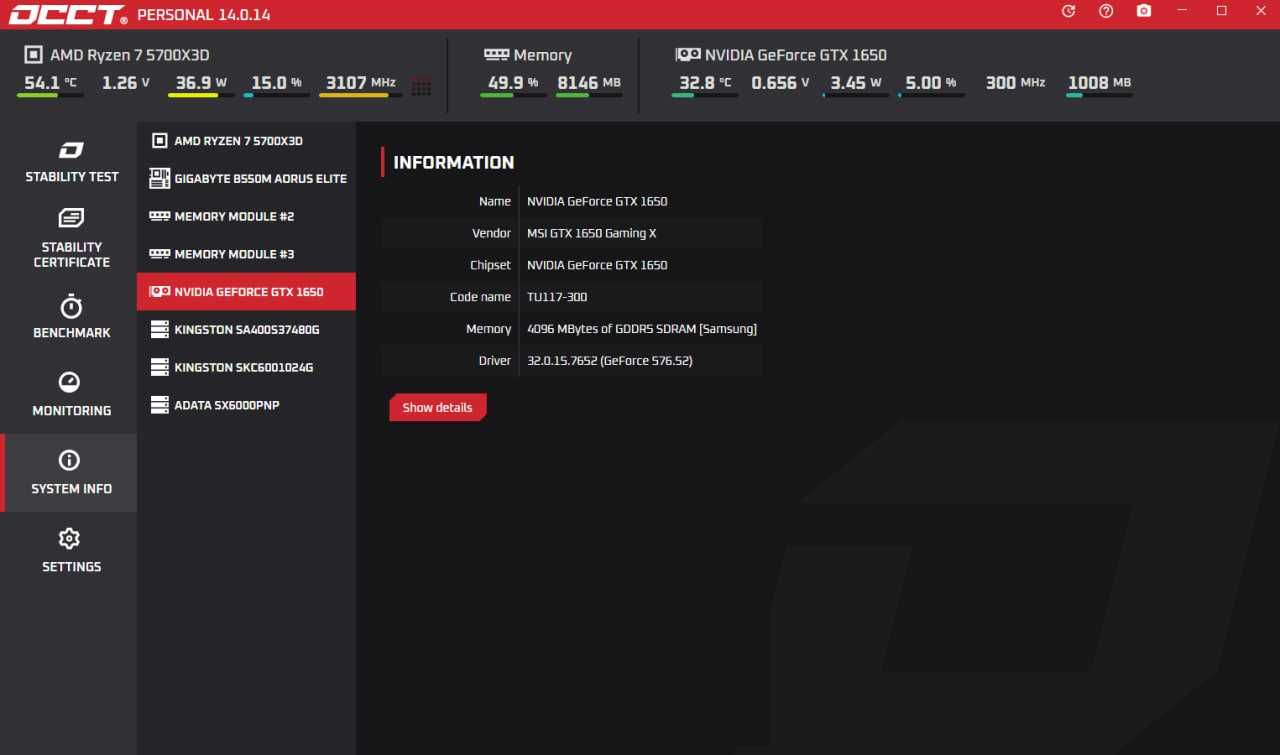This screenshot has height=755, width=1280.
Task: Click the drive icon beside KINGSTON SA400S37480G
Action: click(x=159, y=329)
